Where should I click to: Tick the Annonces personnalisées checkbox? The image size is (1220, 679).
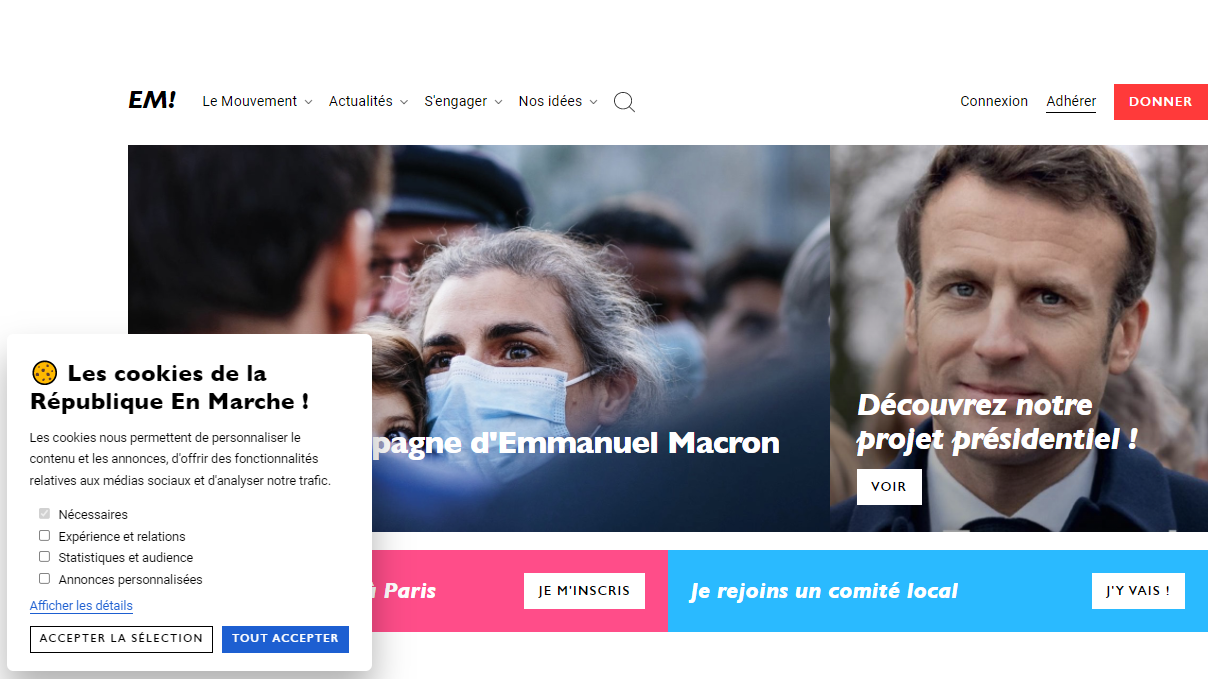coord(44,579)
